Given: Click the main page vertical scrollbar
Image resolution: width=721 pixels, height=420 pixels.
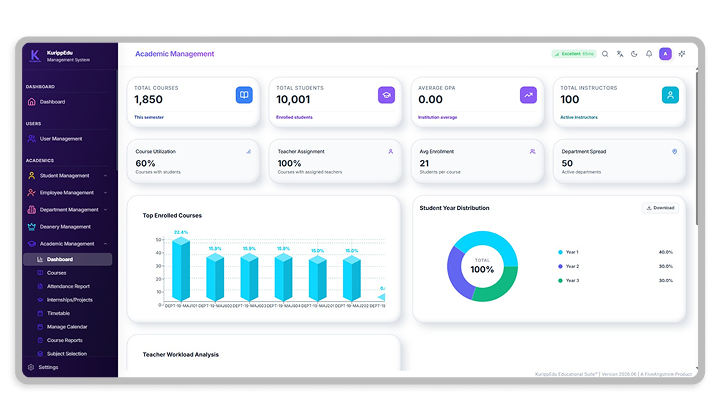Looking at the screenshot, I should pos(697,147).
